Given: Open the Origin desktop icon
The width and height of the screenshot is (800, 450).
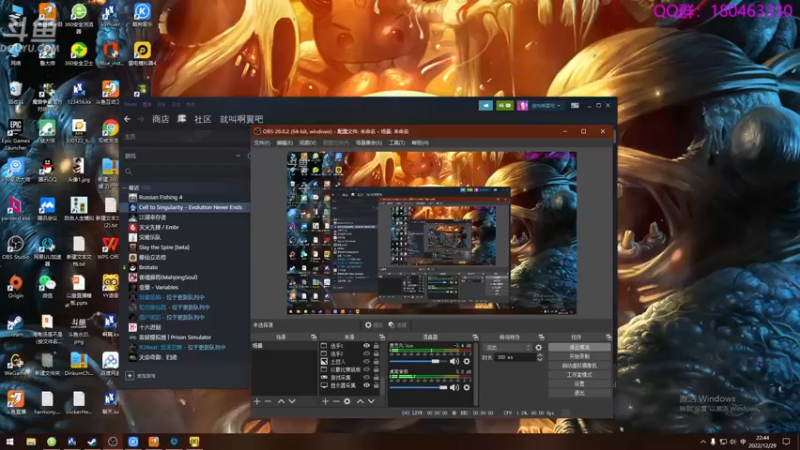Looking at the screenshot, I should pyautogui.click(x=15, y=286).
